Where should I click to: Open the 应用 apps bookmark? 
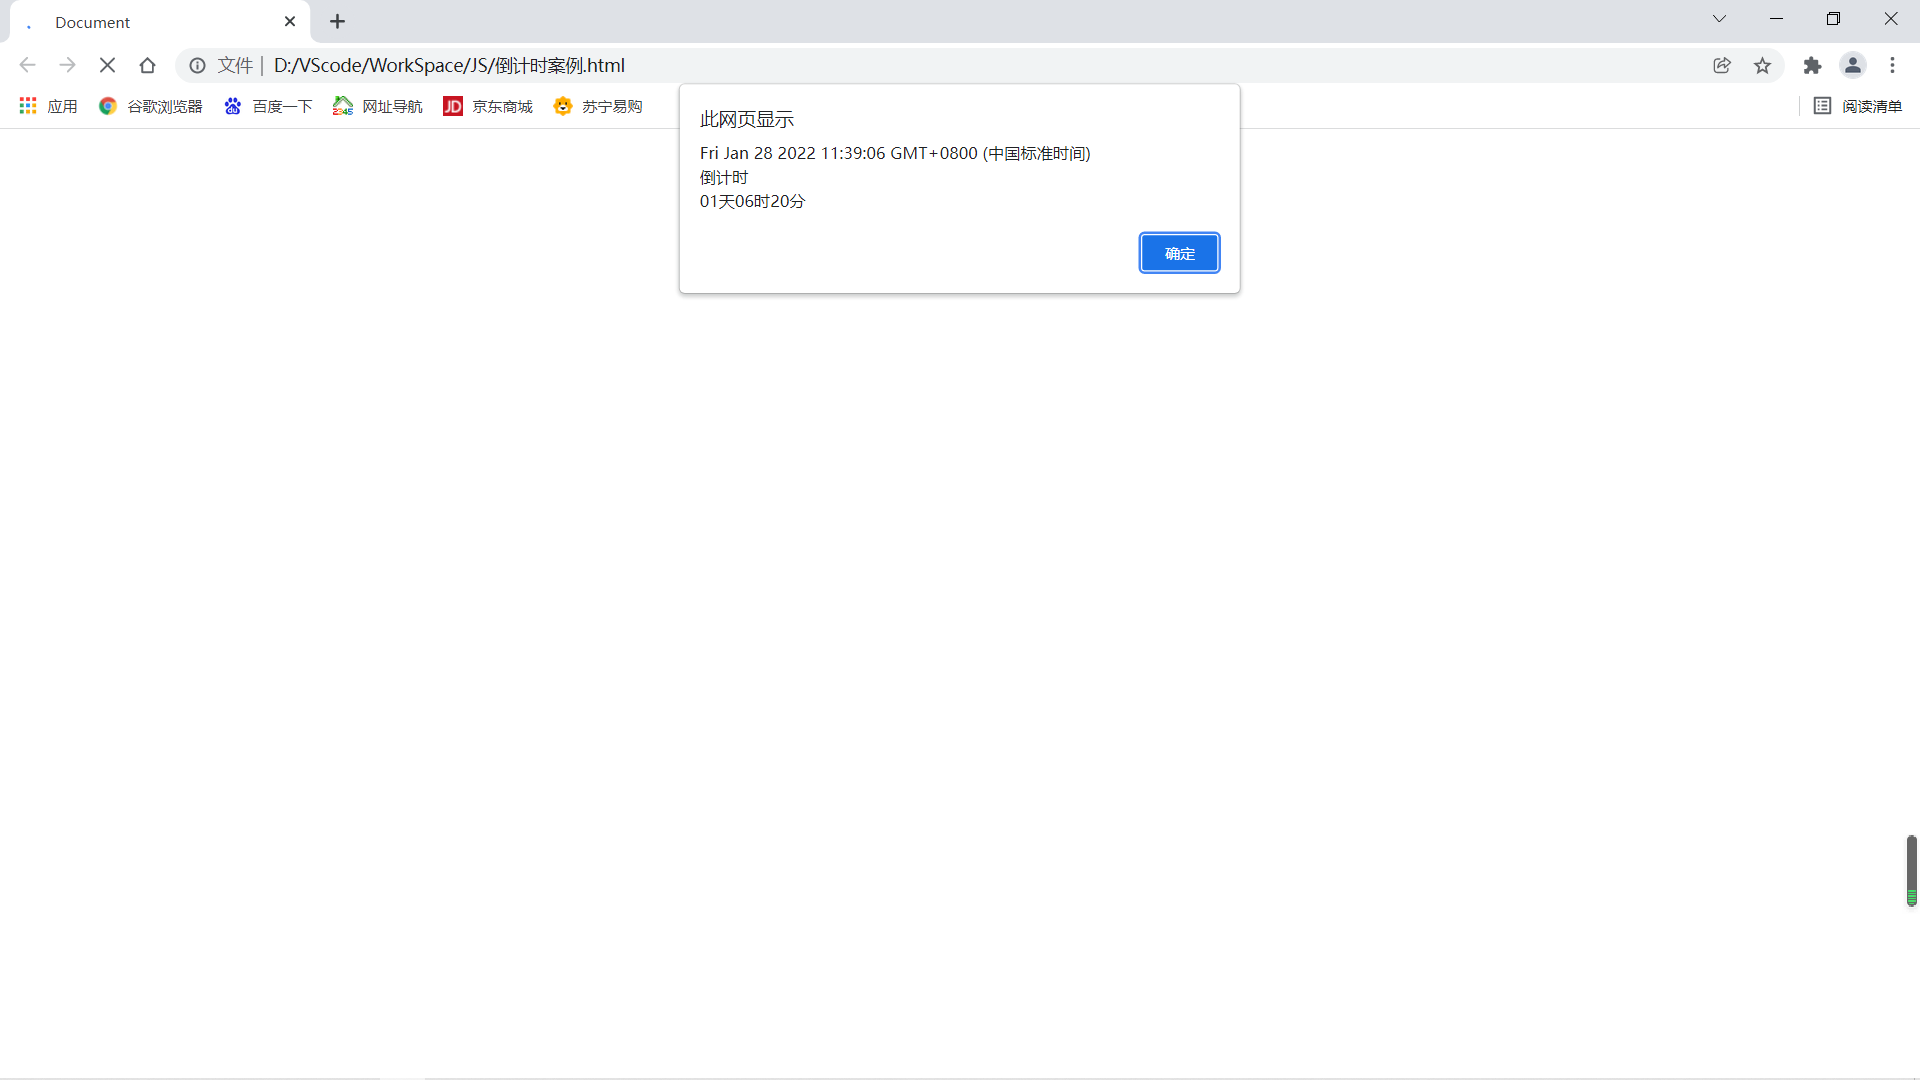(x=48, y=106)
